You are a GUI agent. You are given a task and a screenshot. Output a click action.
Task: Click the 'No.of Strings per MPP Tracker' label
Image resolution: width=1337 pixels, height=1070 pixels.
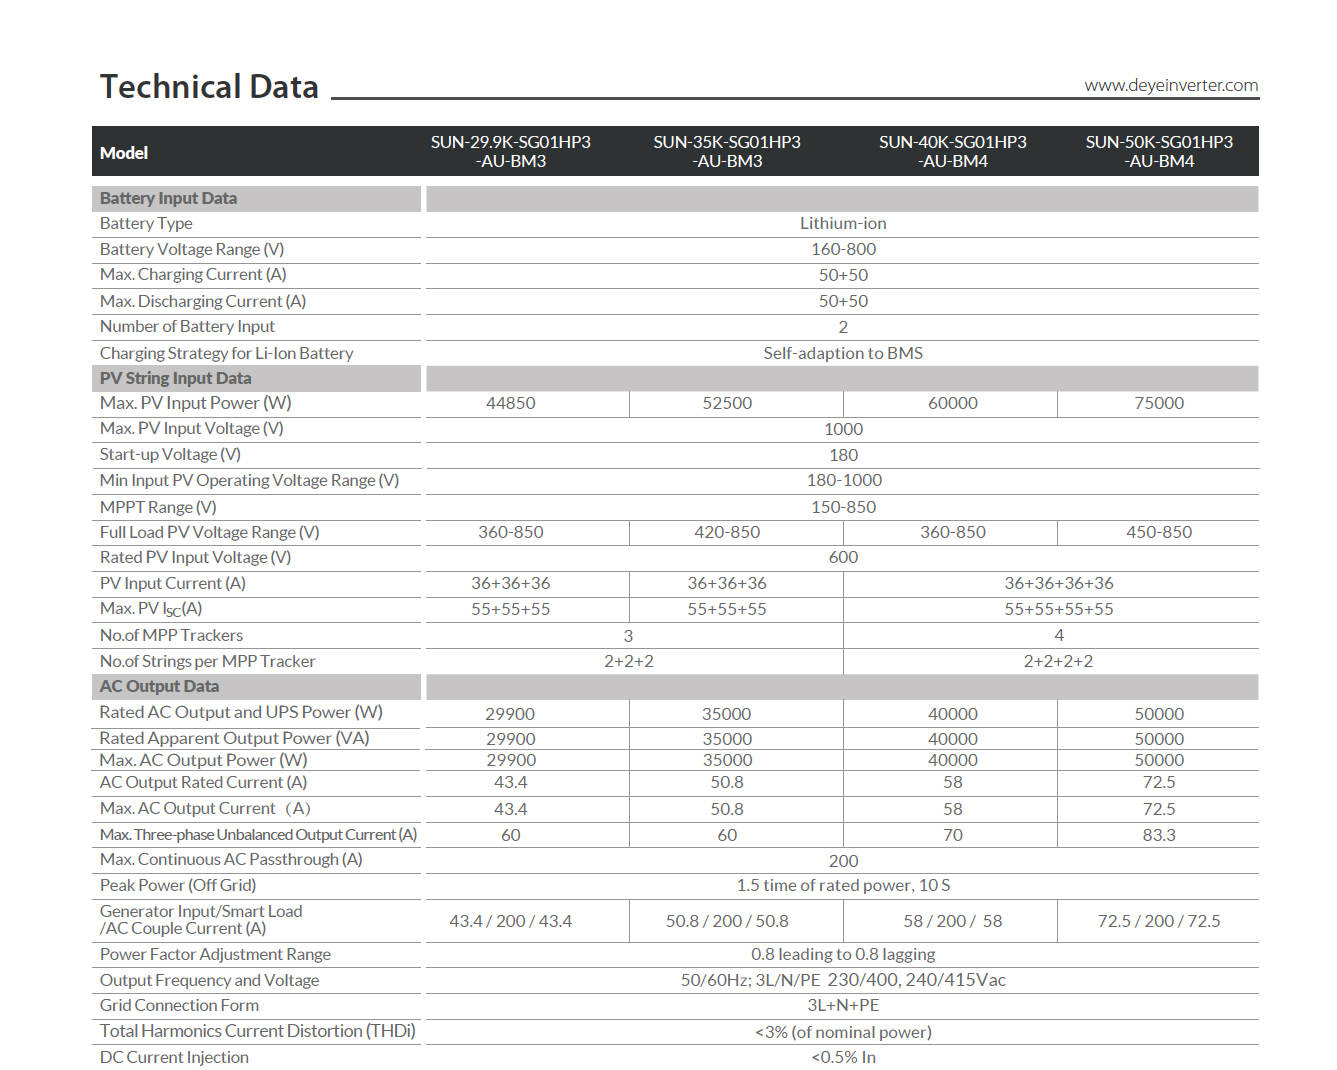(x=207, y=661)
